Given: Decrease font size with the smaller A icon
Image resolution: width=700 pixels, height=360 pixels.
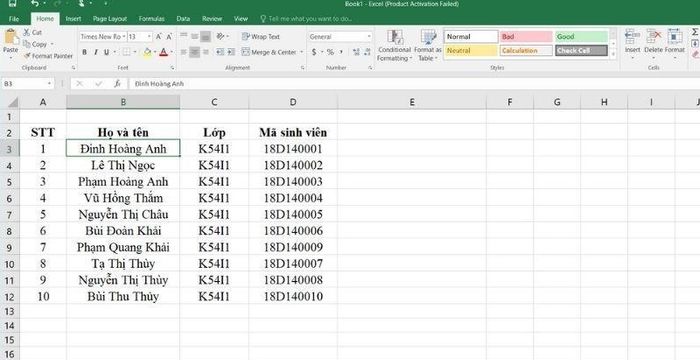Looking at the screenshot, I should 170,37.
